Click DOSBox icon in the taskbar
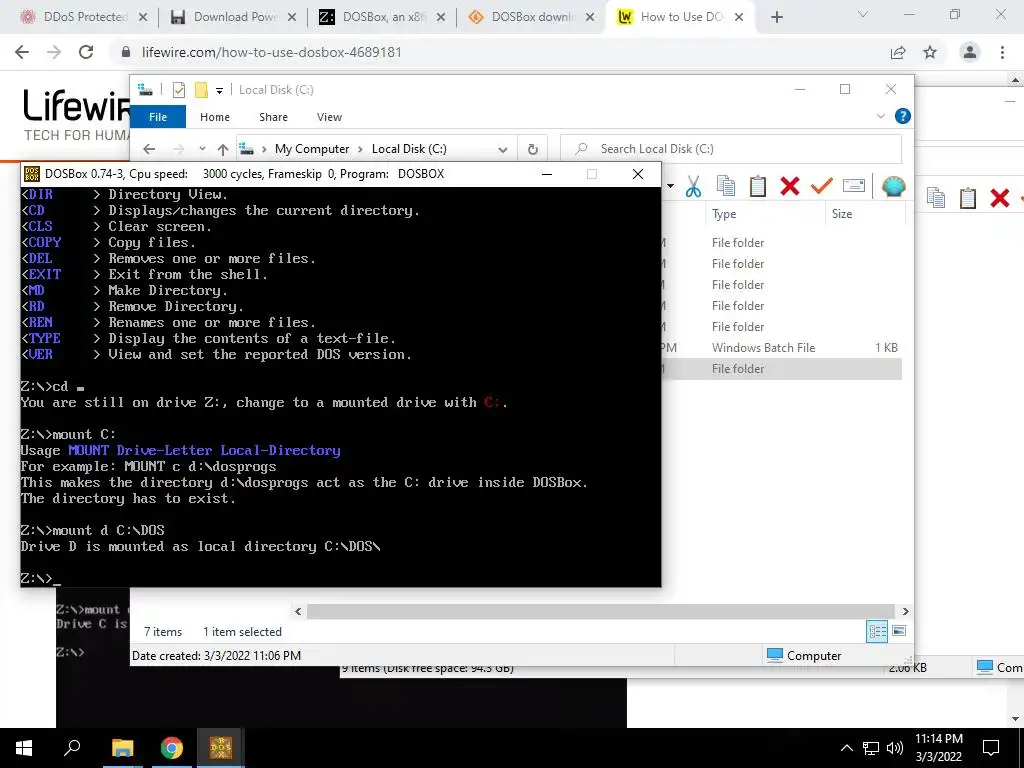1024x768 pixels. click(221, 748)
